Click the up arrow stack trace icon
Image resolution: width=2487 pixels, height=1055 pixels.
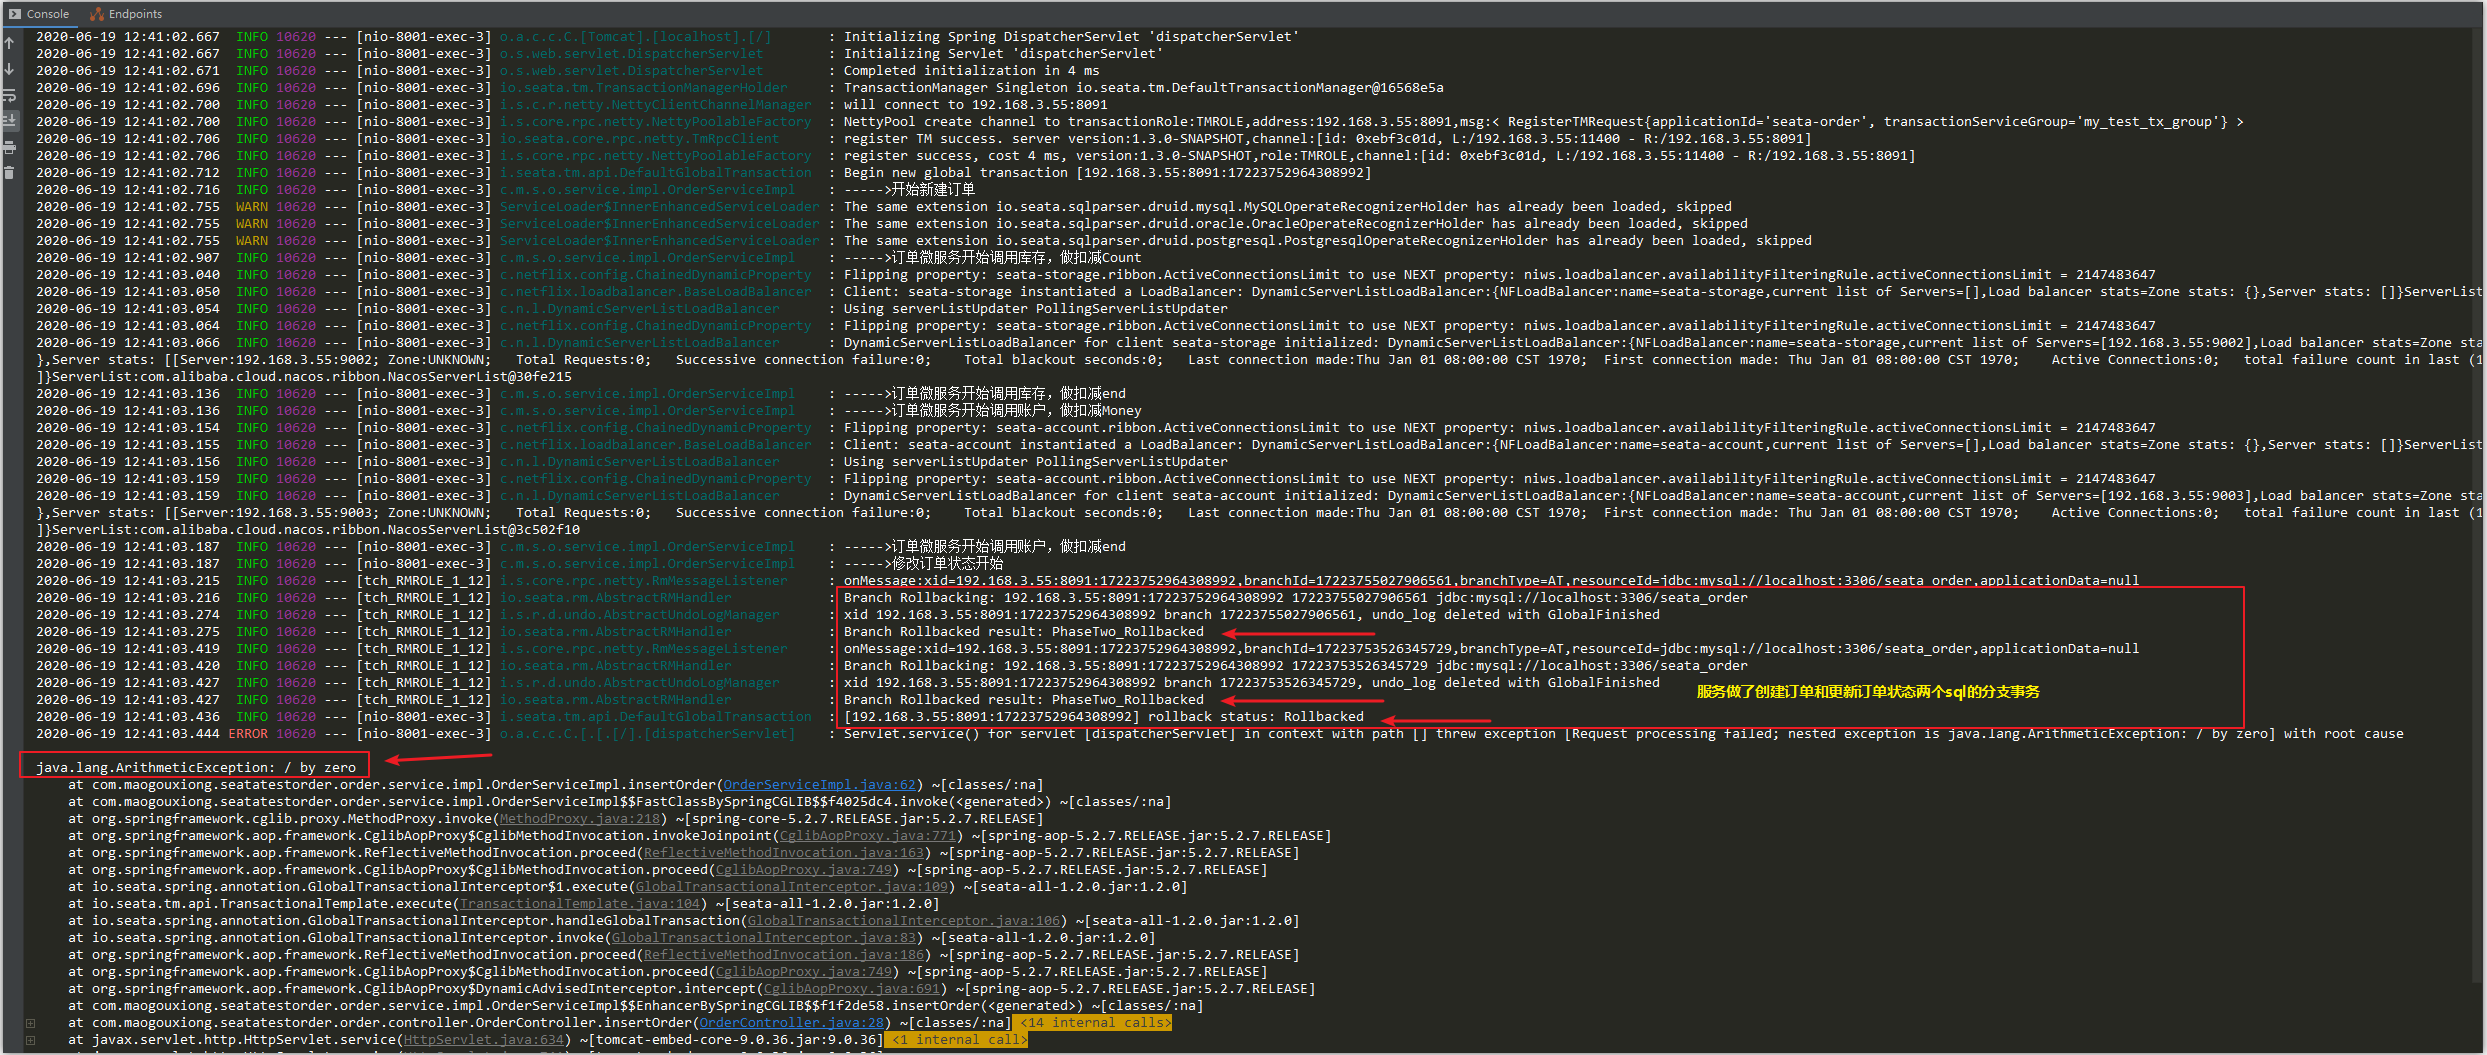click(9, 42)
